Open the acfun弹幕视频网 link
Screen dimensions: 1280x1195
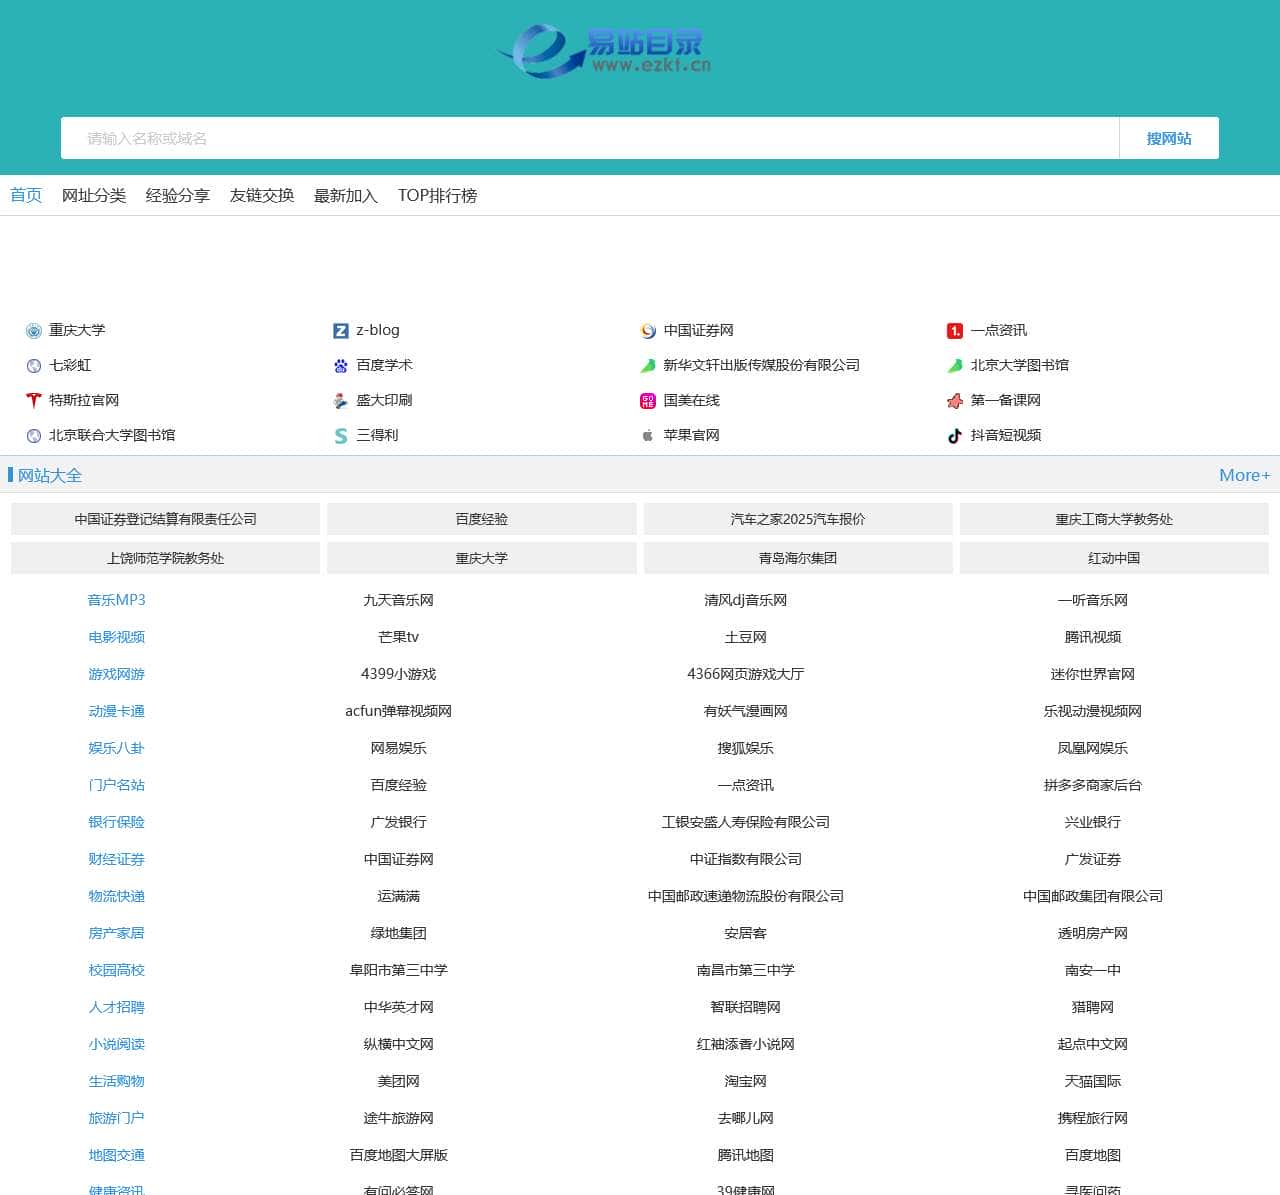click(398, 711)
